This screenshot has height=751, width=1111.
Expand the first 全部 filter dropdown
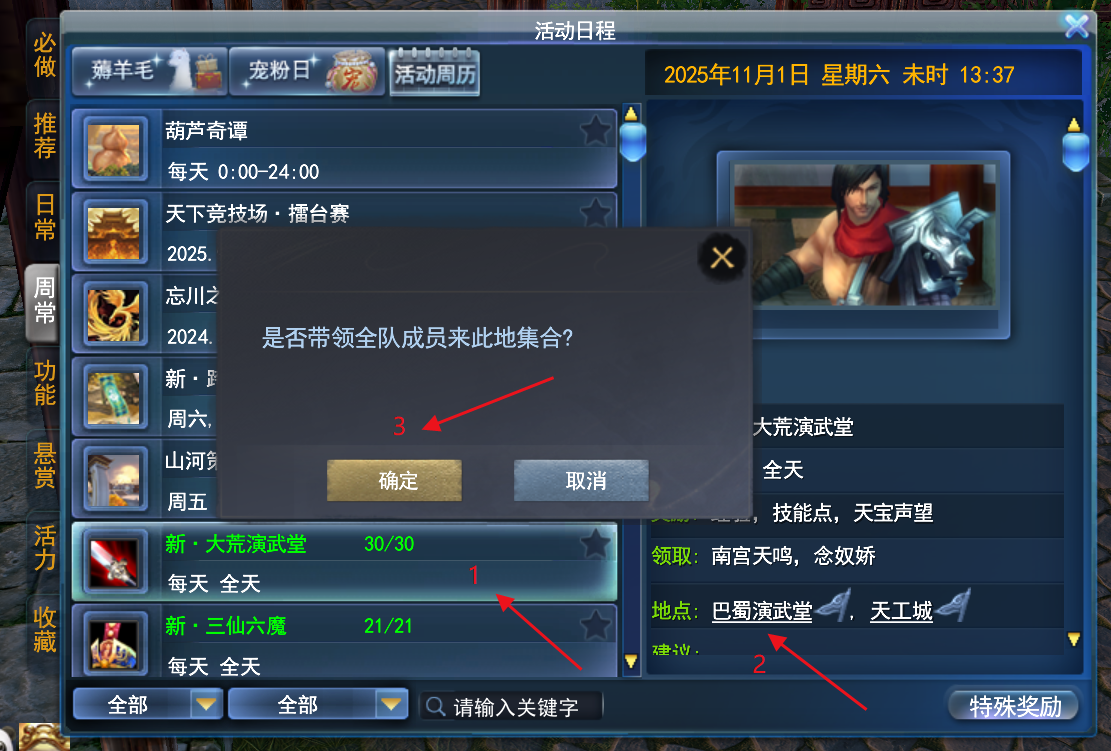[205, 704]
